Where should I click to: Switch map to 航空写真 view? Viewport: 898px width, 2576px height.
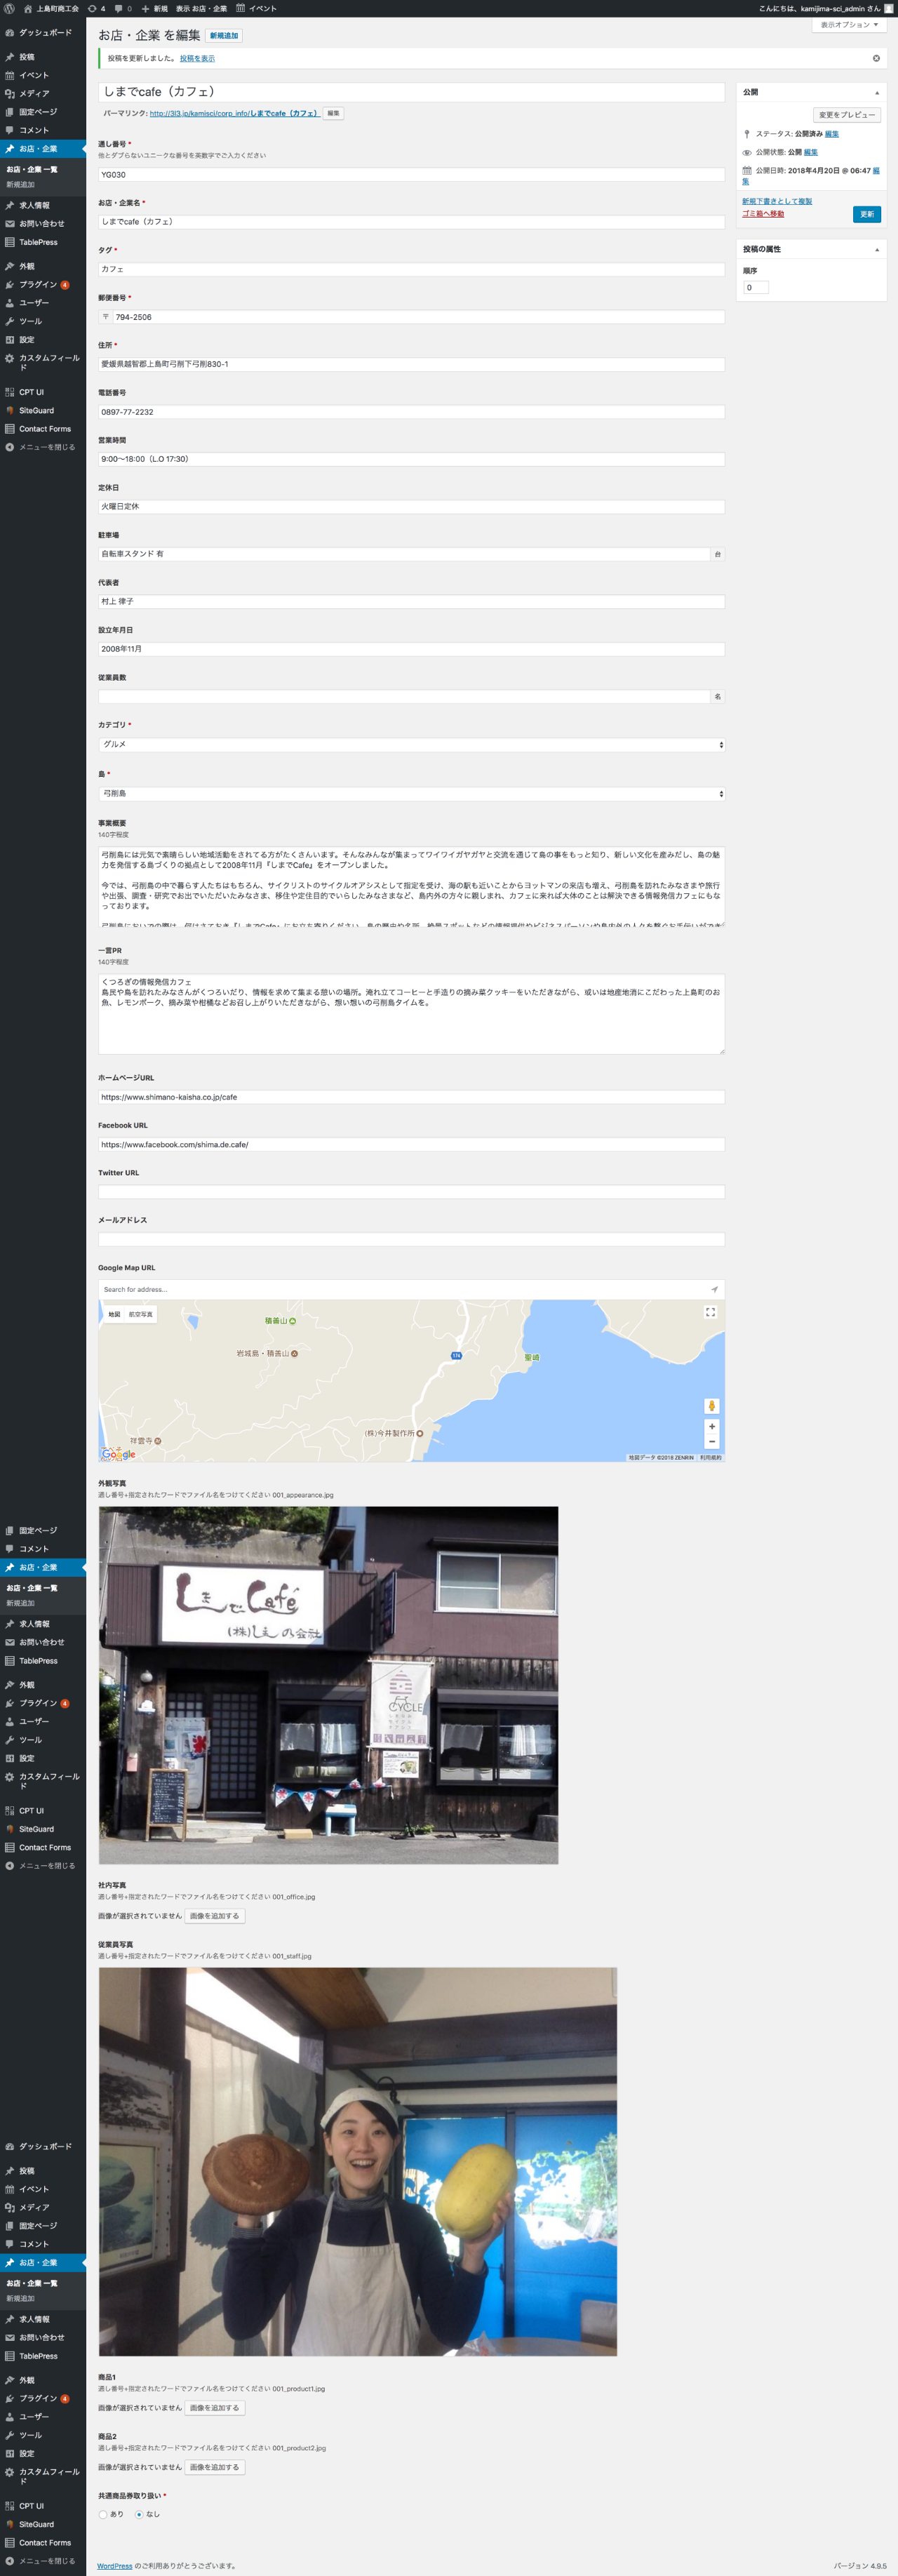tap(140, 1314)
